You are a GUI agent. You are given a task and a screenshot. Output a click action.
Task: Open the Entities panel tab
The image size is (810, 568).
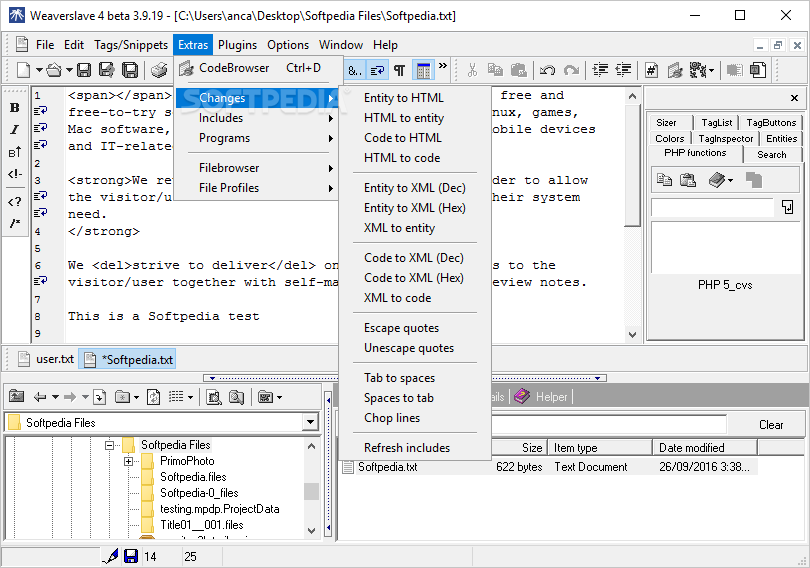point(781,138)
